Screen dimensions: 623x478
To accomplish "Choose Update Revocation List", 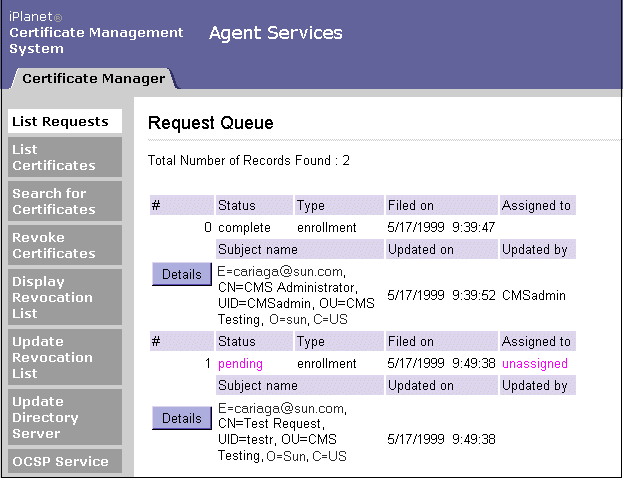I will 54,357.
